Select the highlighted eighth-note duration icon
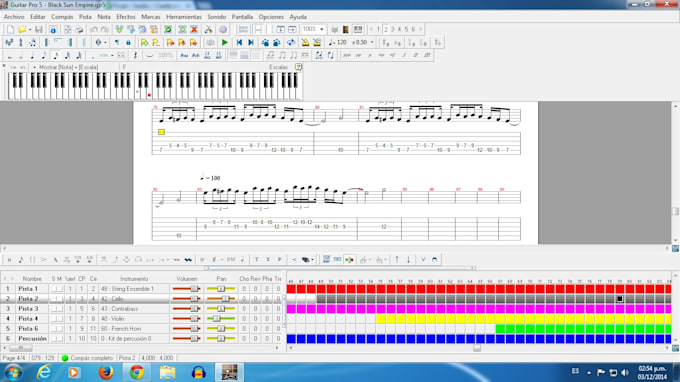 56,56
